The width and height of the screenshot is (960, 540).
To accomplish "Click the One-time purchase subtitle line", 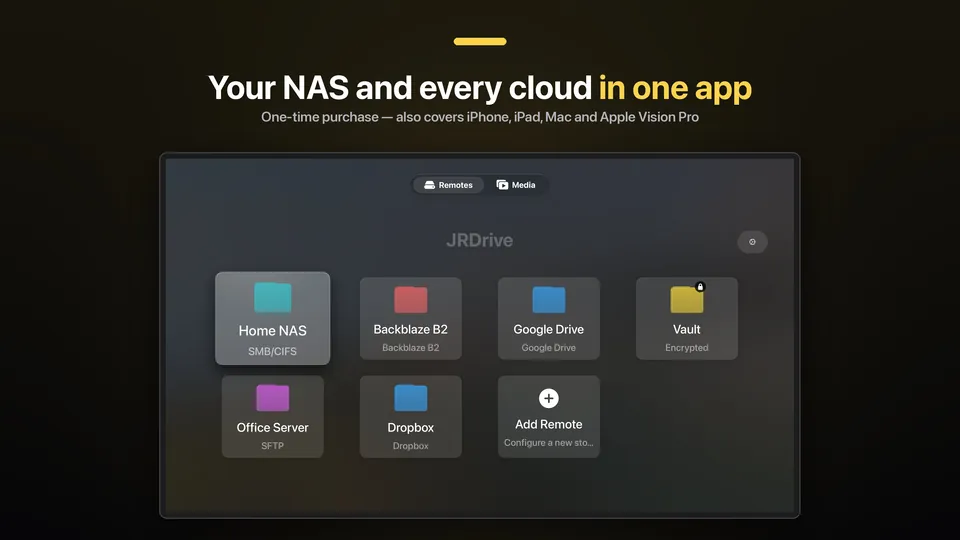I will [x=480, y=117].
